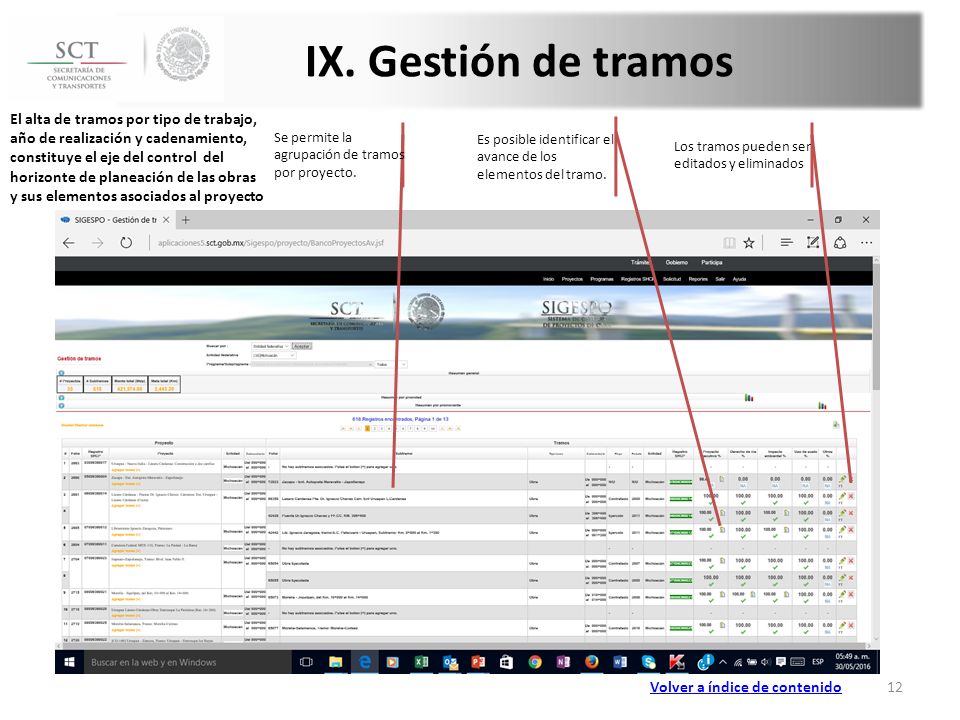Click the Buscar en la web y en Windows box
The height and width of the screenshot is (720, 960).
coord(187,662)
